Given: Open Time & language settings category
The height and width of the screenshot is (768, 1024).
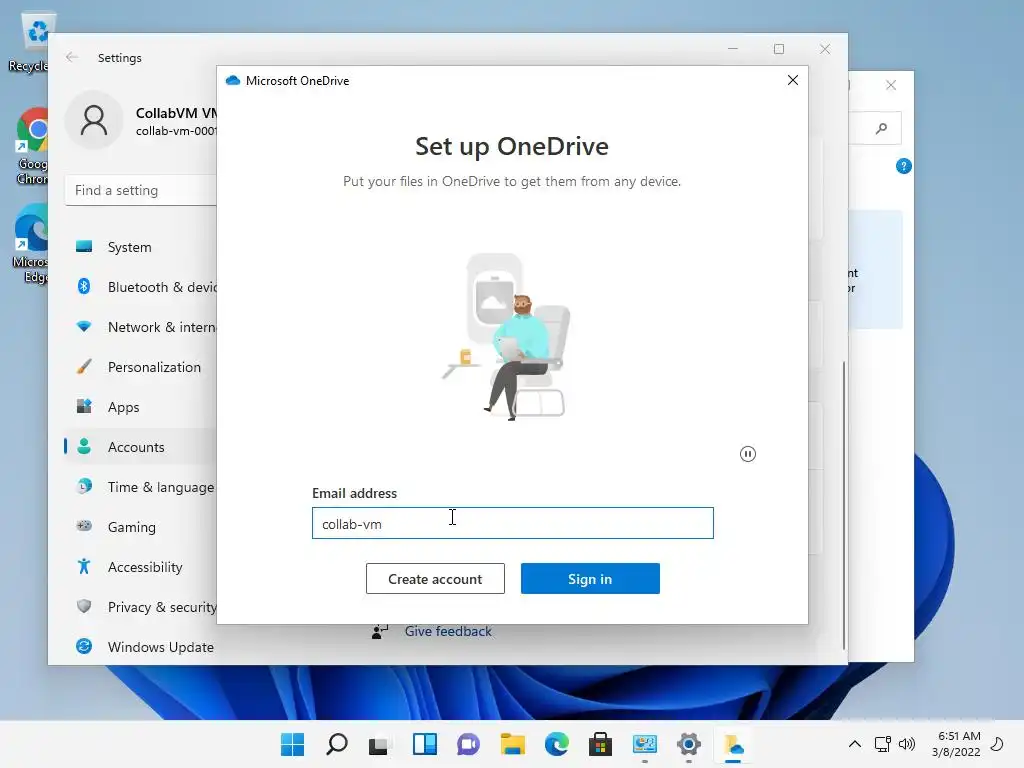Looking at the screenshot, I should pos(140,487).
